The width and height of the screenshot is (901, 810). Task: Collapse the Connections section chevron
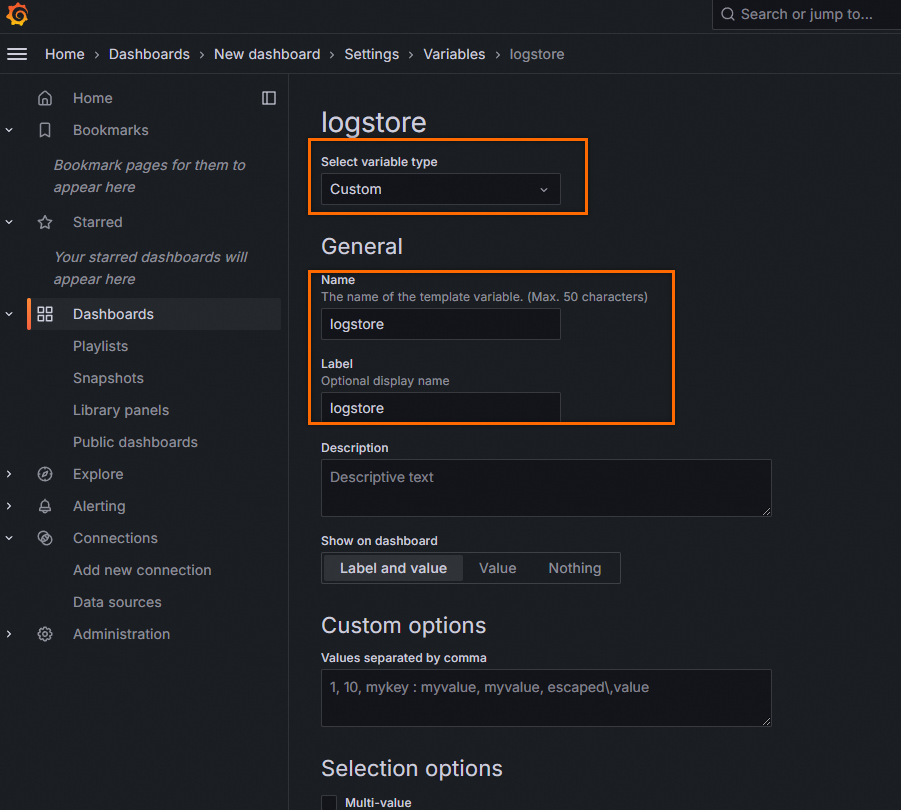9,538
